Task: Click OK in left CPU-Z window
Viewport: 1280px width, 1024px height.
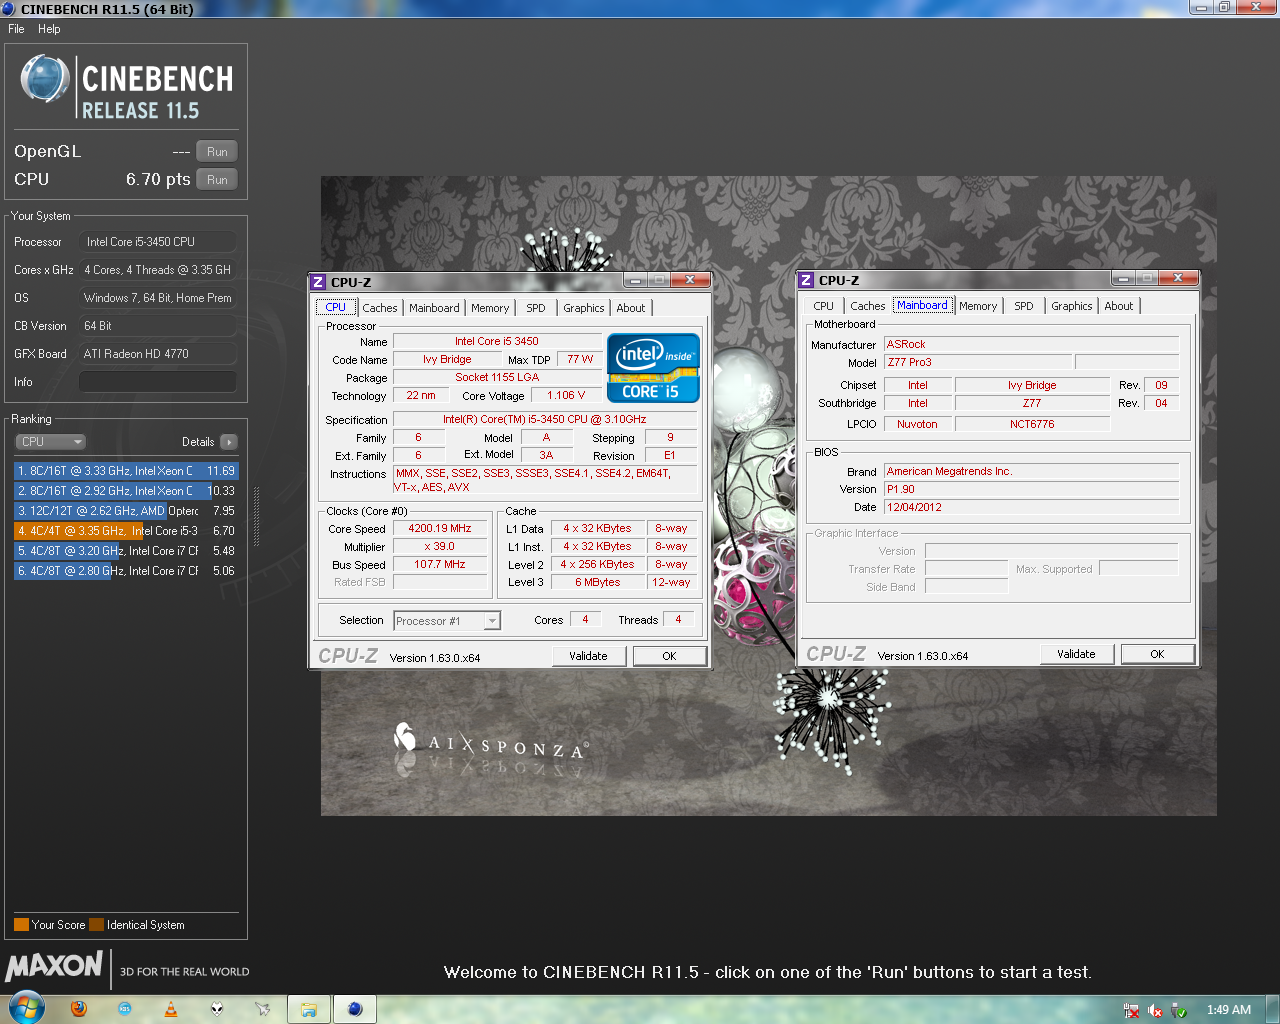Action: click(669, 656)
